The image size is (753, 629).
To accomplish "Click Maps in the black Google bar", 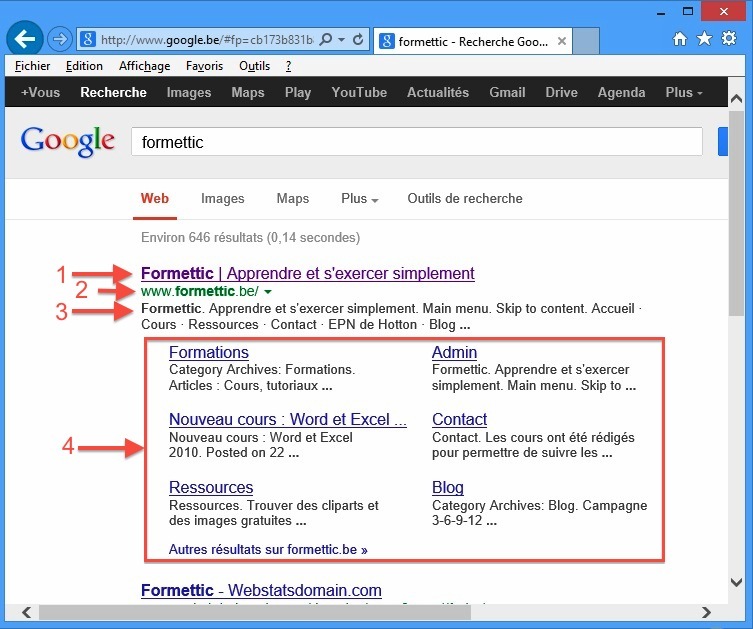I will coord(248,92).
